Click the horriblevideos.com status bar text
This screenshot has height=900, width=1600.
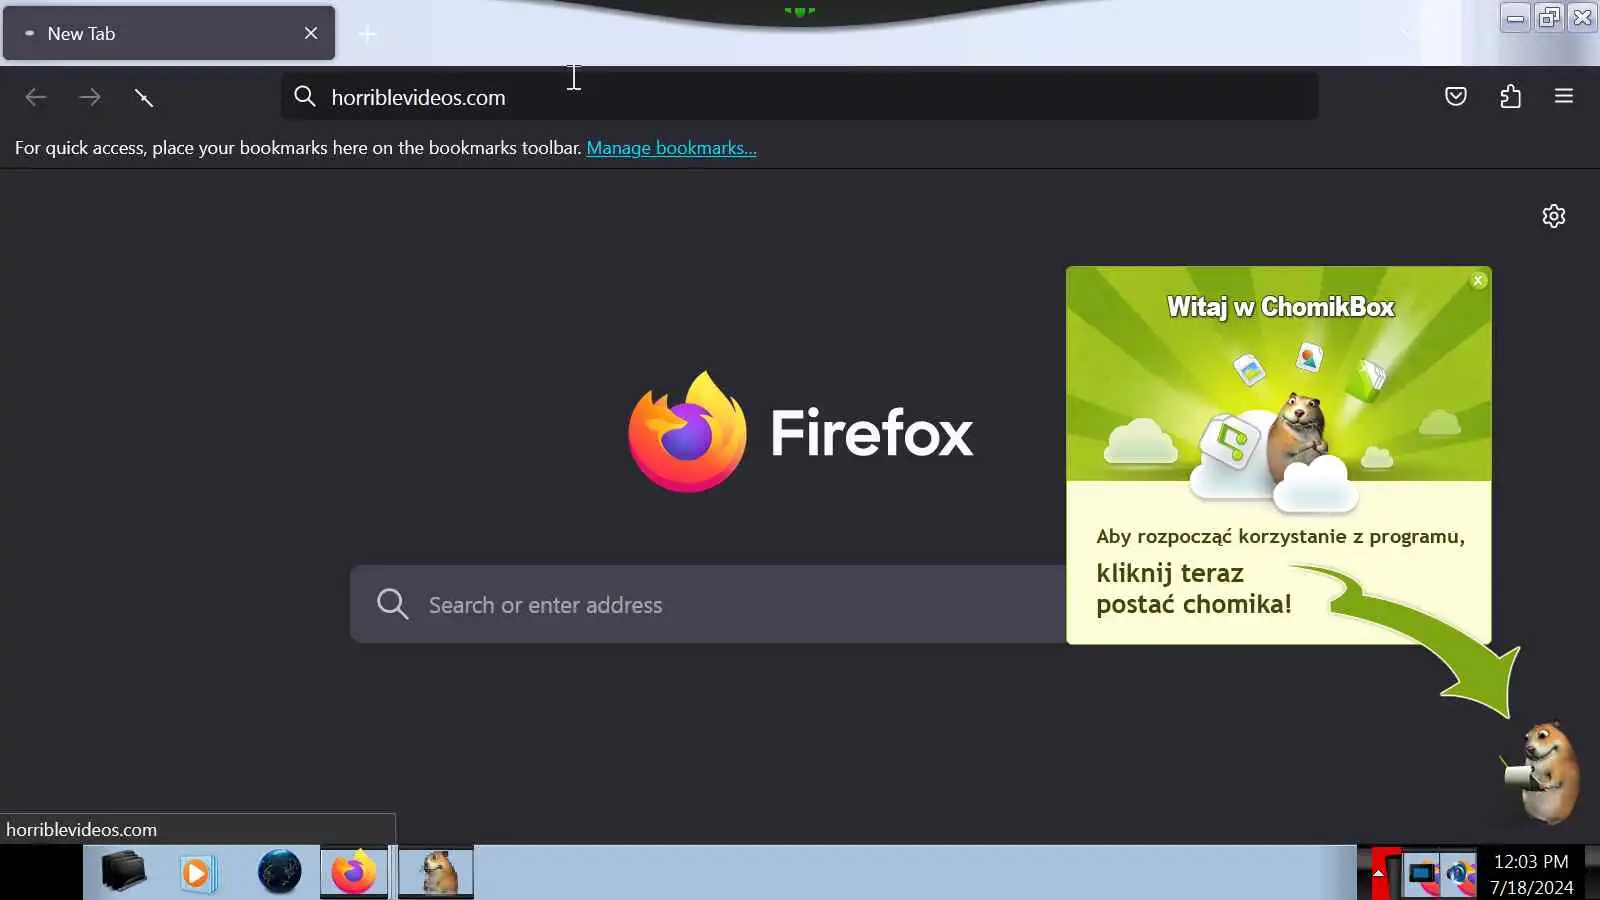pyautogui.click(x=82, y=829)
